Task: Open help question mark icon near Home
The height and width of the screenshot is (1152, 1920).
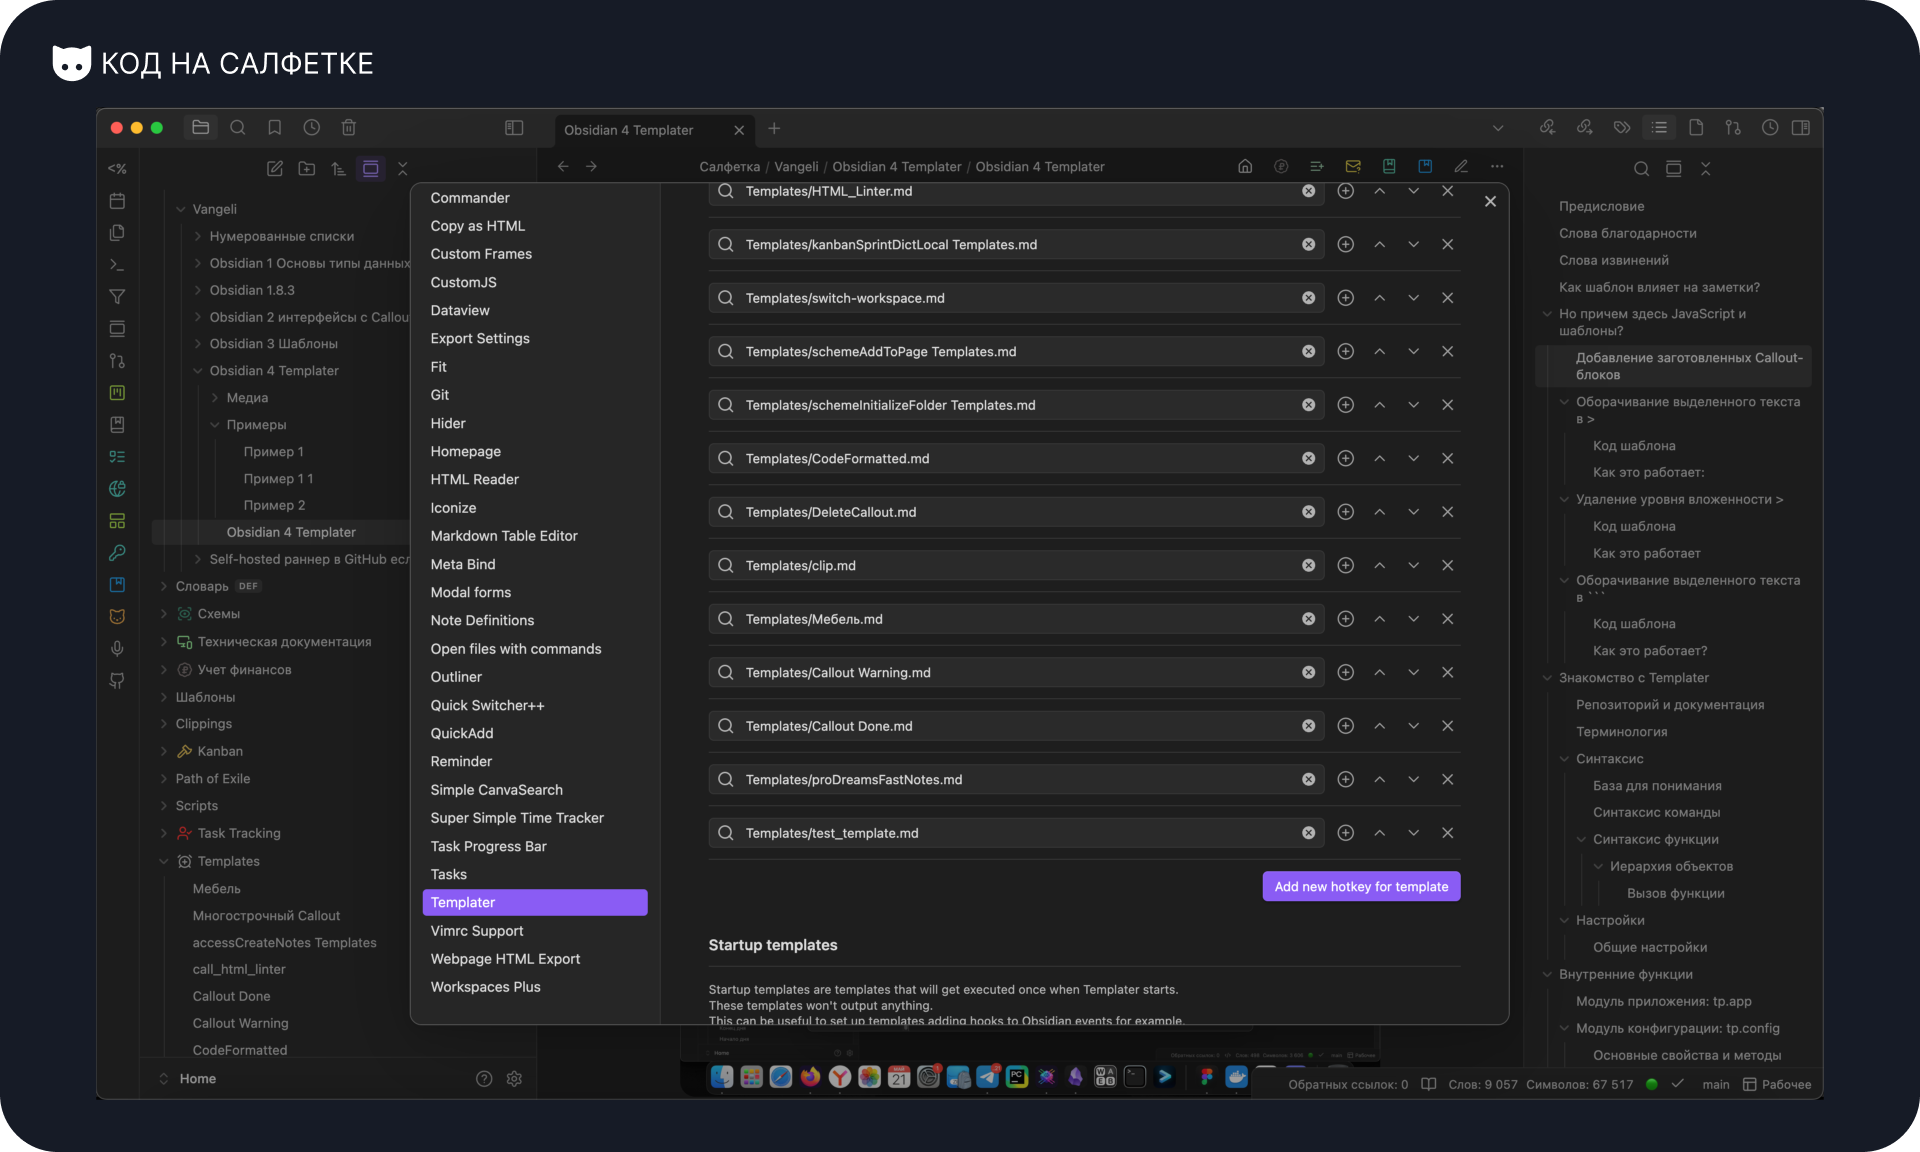Action: (x=484, y=1079)
